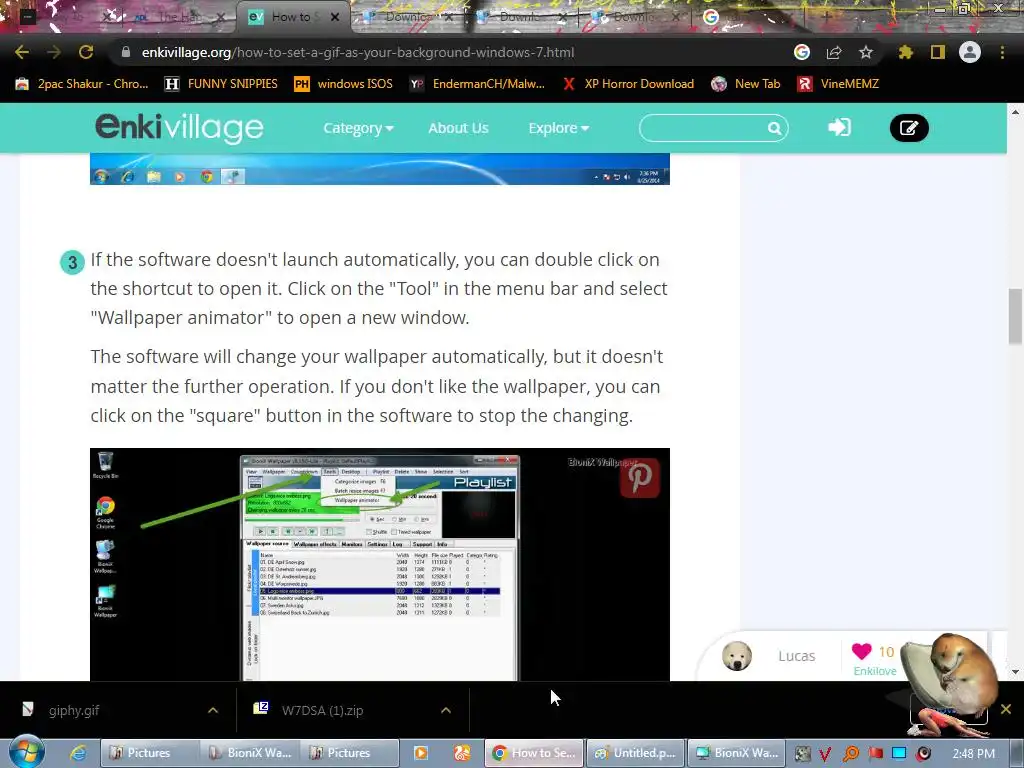
Task: Open the EndermanCH/Malw... bookmark
Action: click(x=477, y=84)
